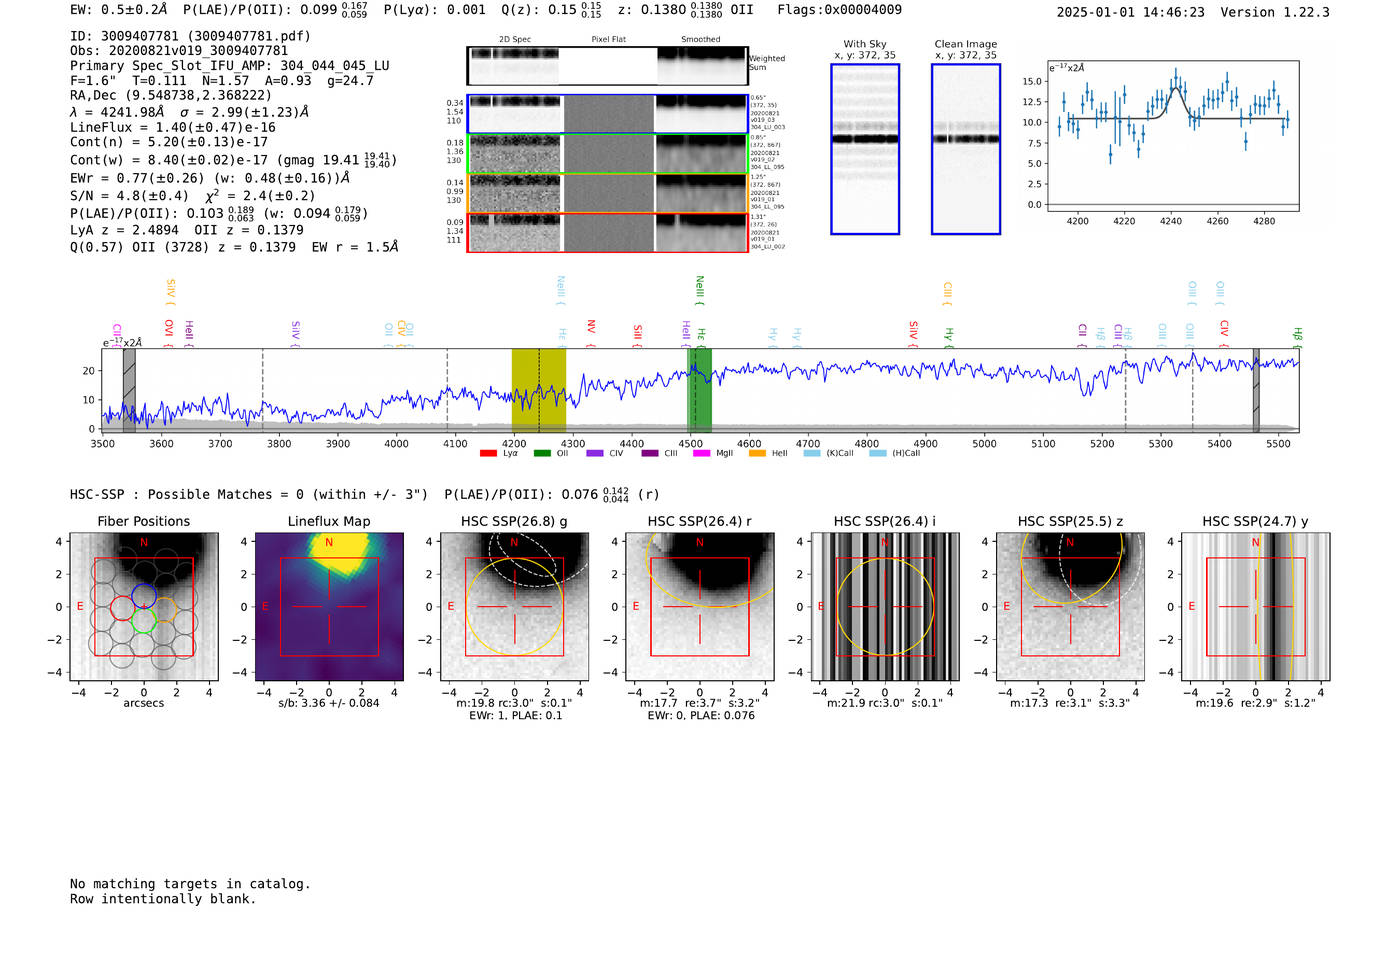Click the full-range blue spectrum plot

[x=701, y=391]
